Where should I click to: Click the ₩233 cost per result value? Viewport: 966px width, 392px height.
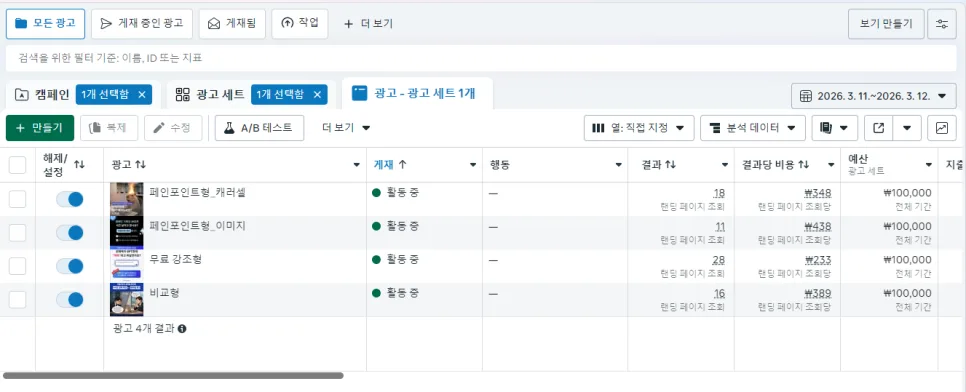[818, 260]
